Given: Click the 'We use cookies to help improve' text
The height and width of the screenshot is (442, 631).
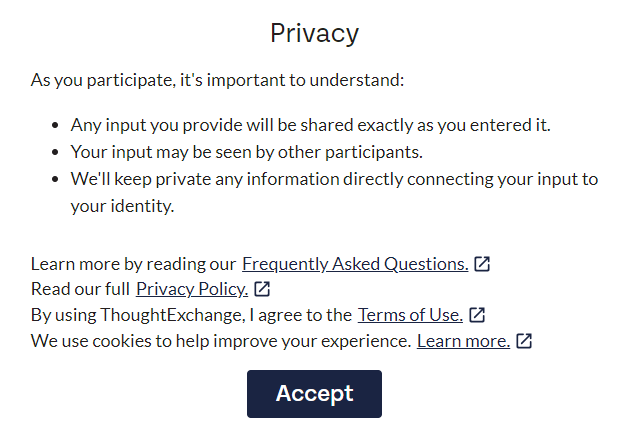Looking at the screenshot, I should [221, 341].
